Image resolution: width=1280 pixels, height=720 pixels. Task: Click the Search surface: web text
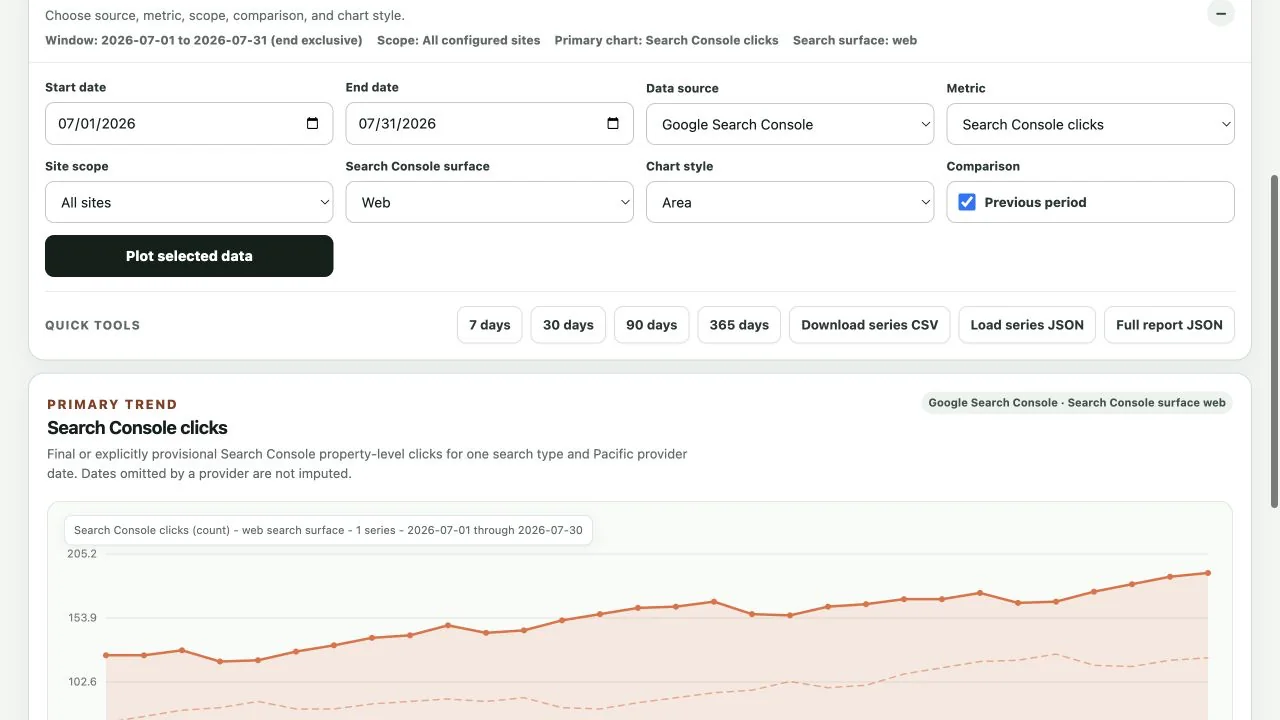[855, 41]
